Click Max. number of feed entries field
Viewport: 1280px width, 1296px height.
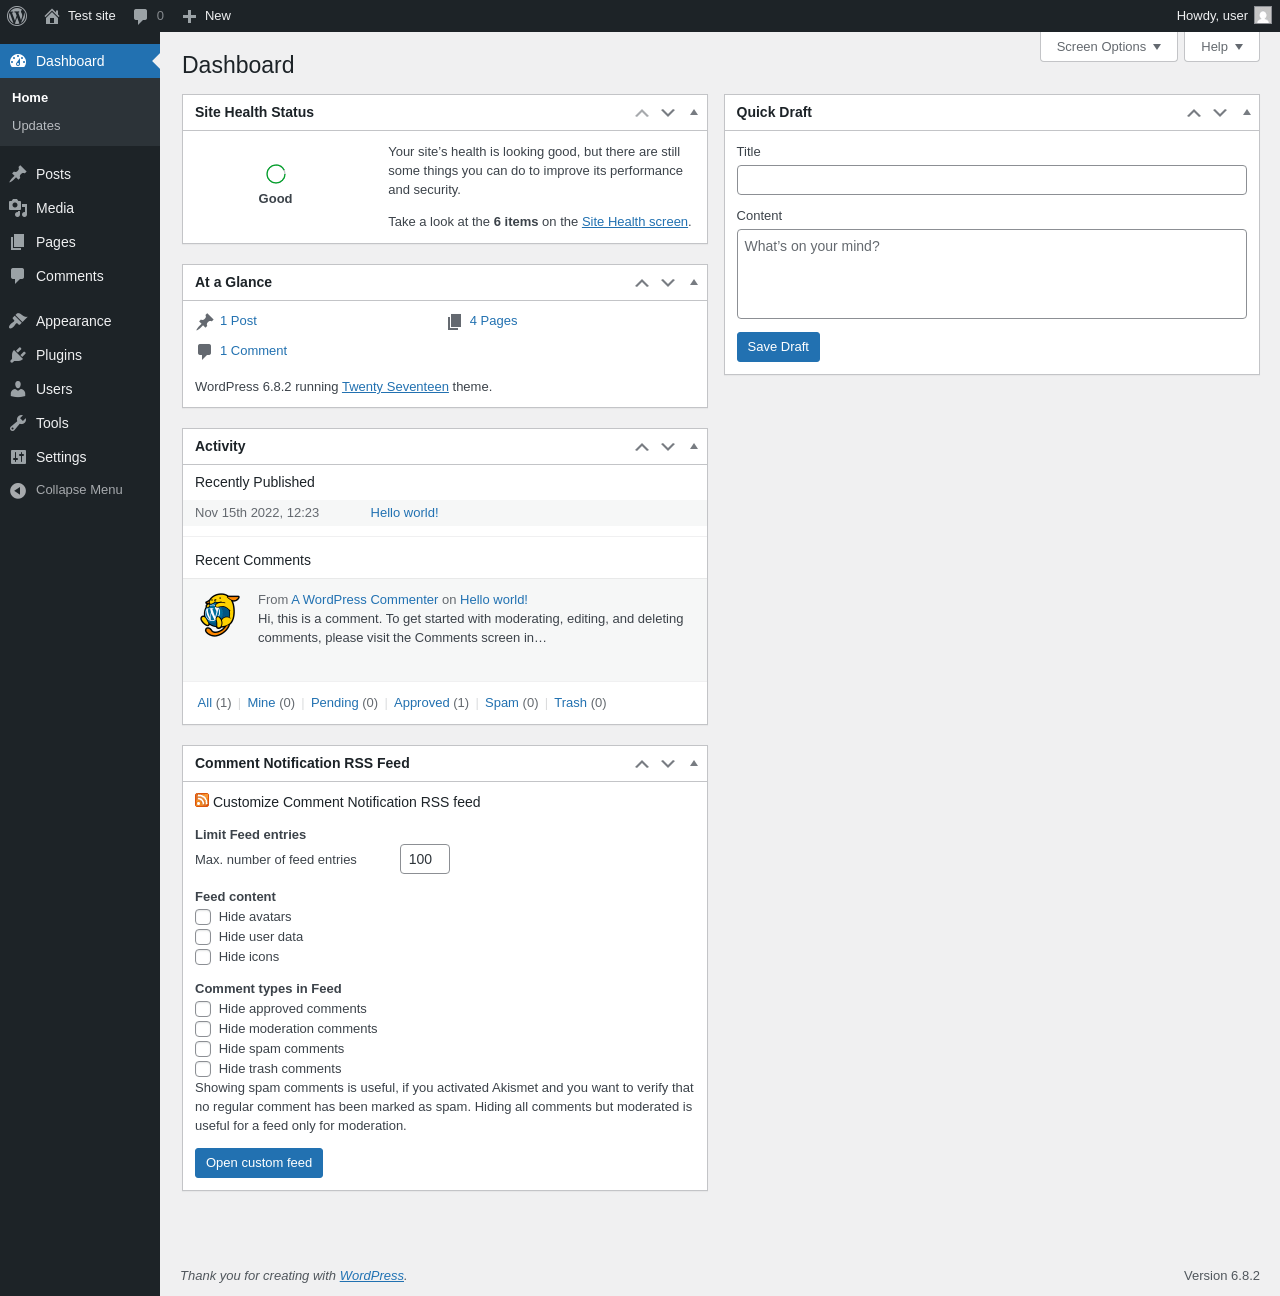(x=425, y=859)
